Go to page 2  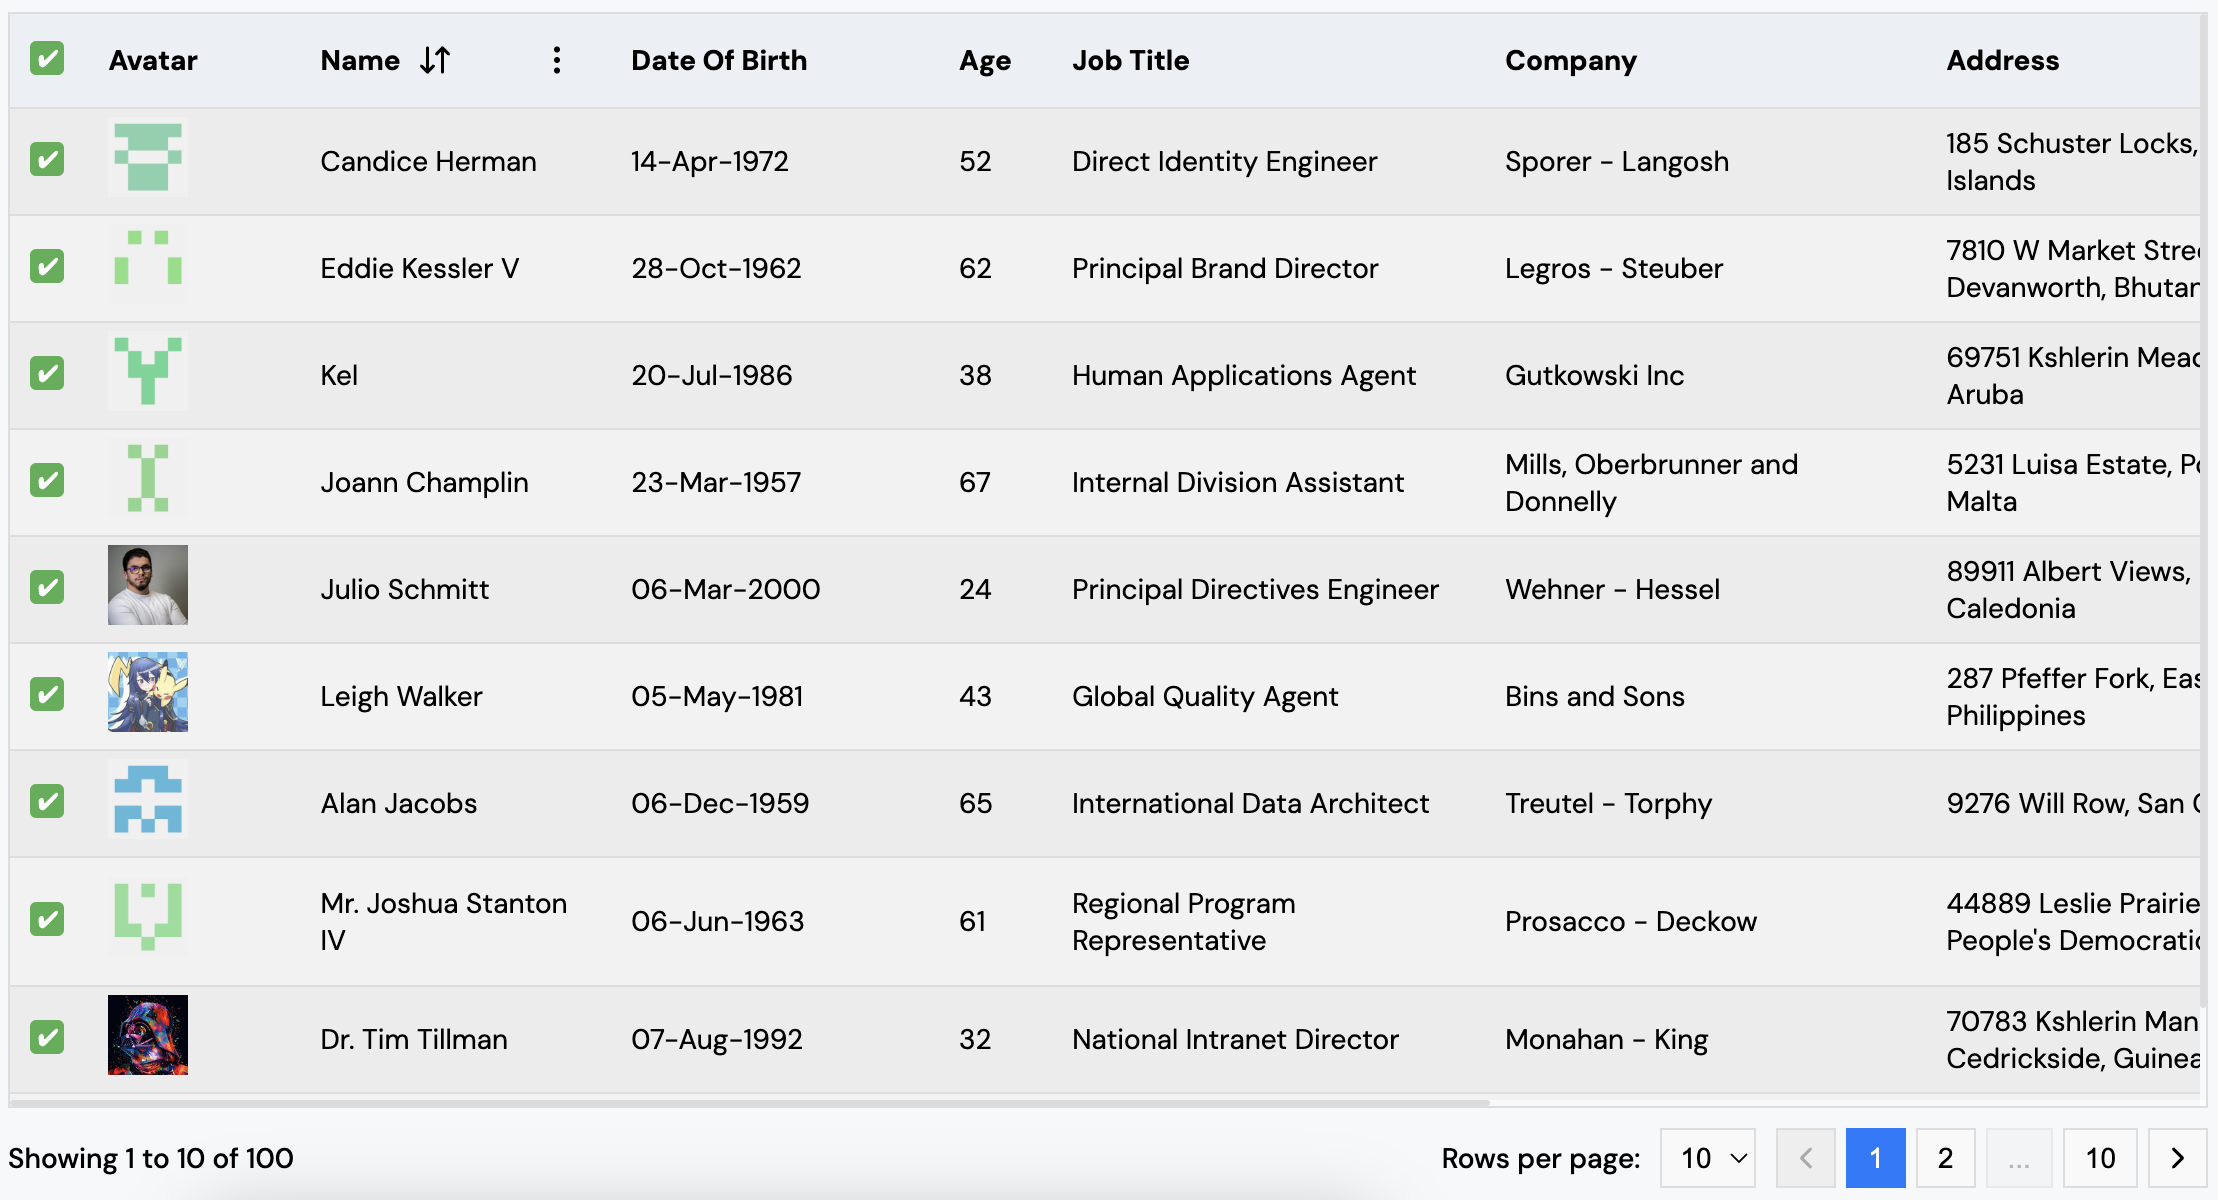coord(1945,1158)
